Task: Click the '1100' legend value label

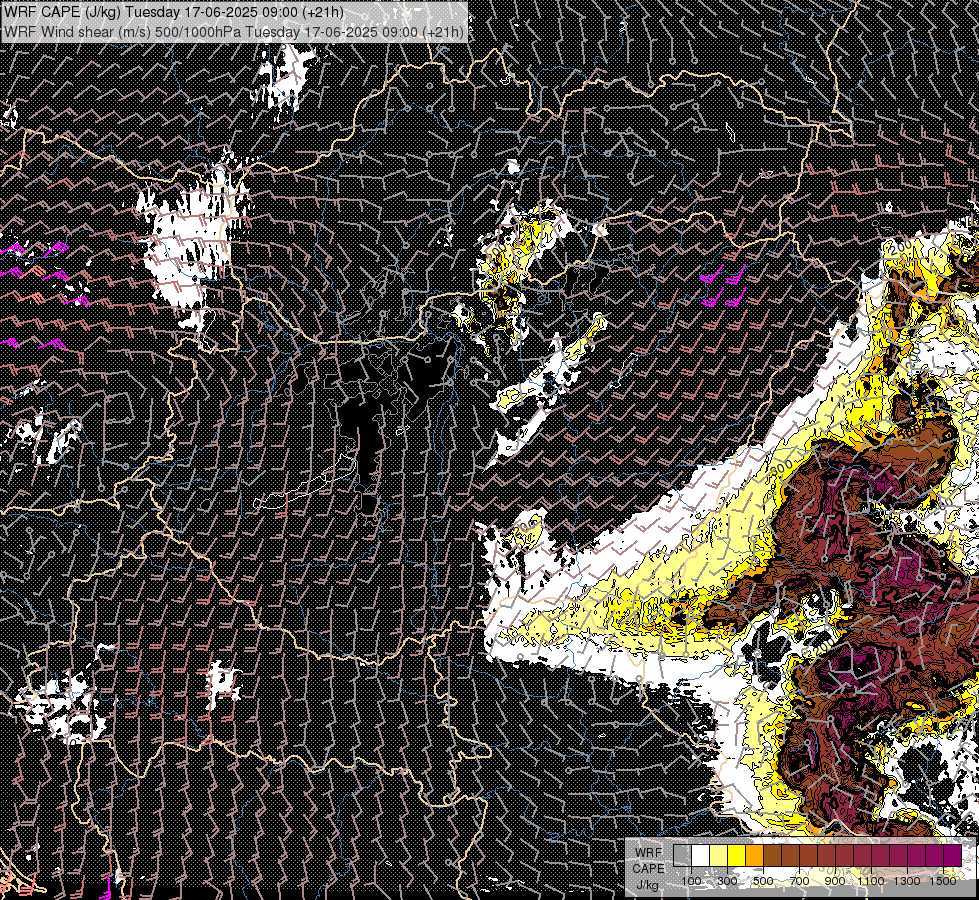Action: click(871, 881)
